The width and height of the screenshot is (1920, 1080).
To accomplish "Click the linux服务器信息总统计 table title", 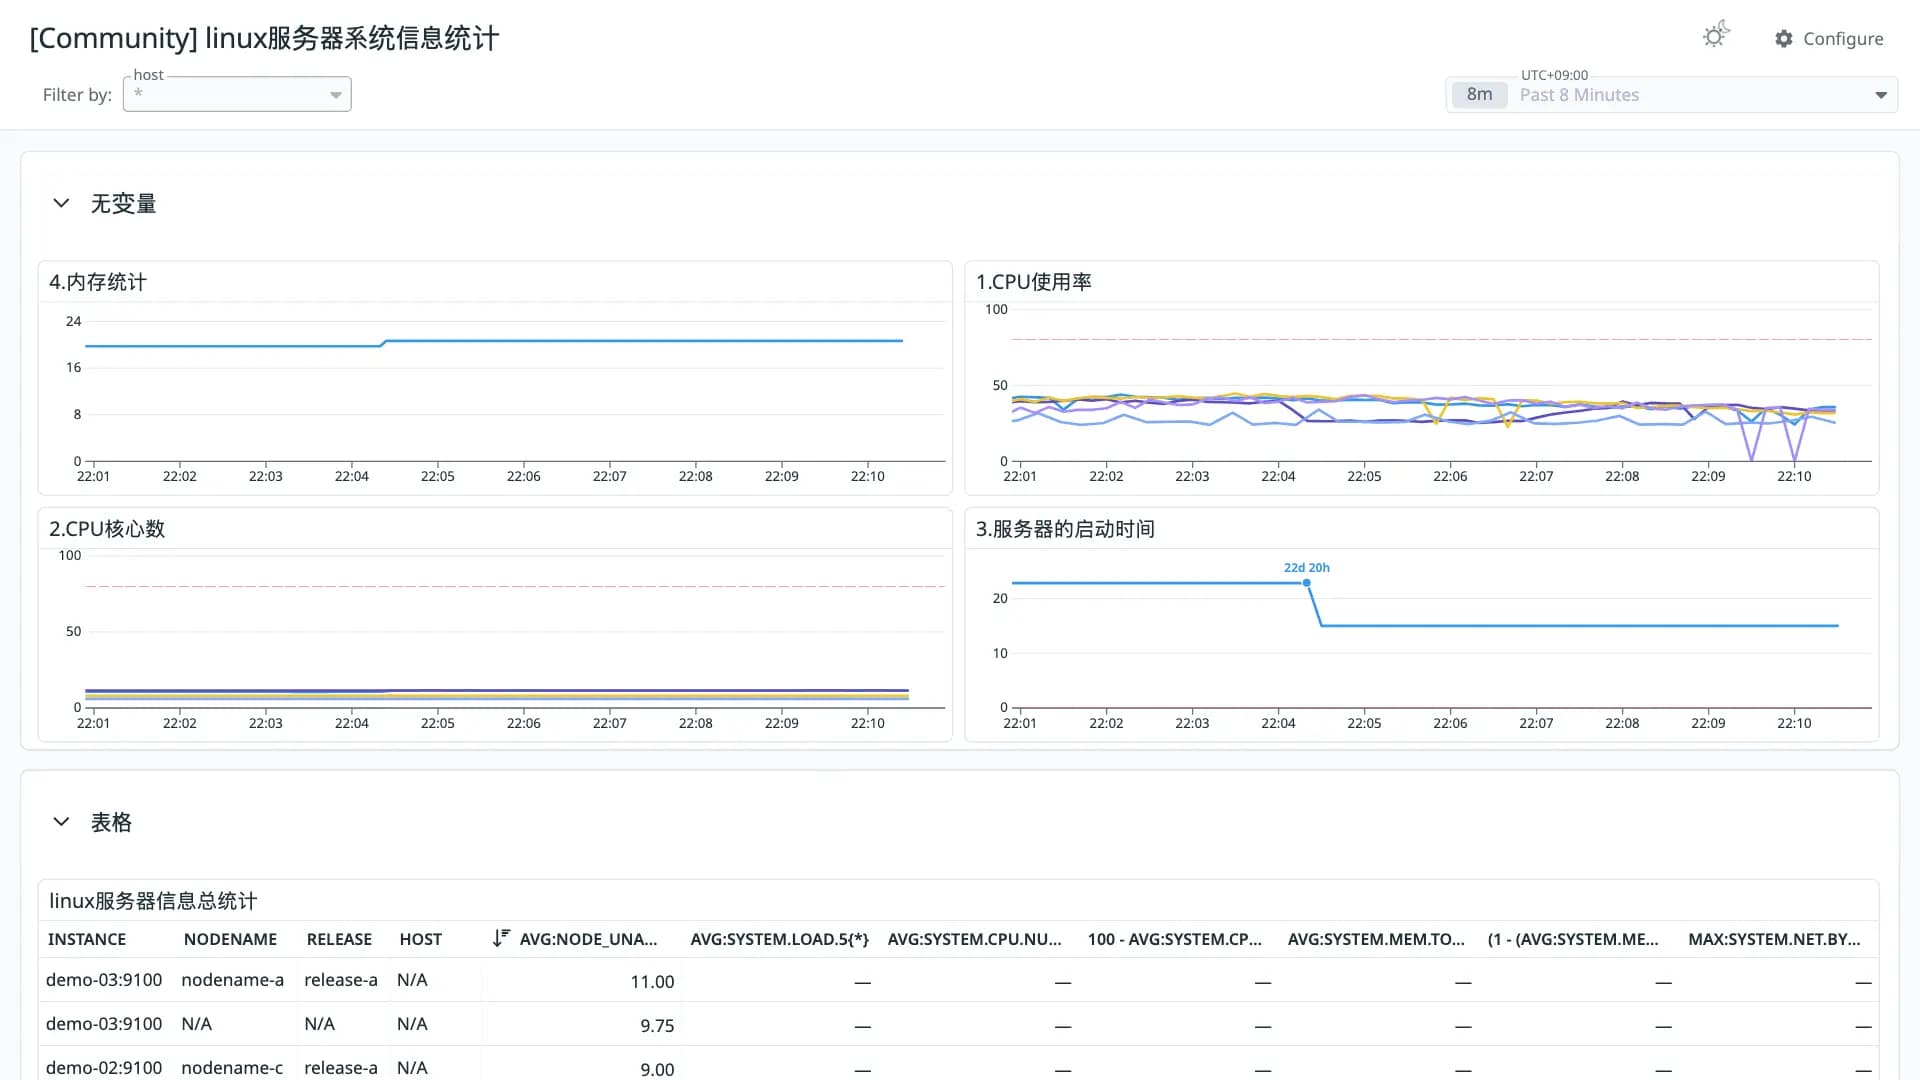I will [x=153, y=901].
